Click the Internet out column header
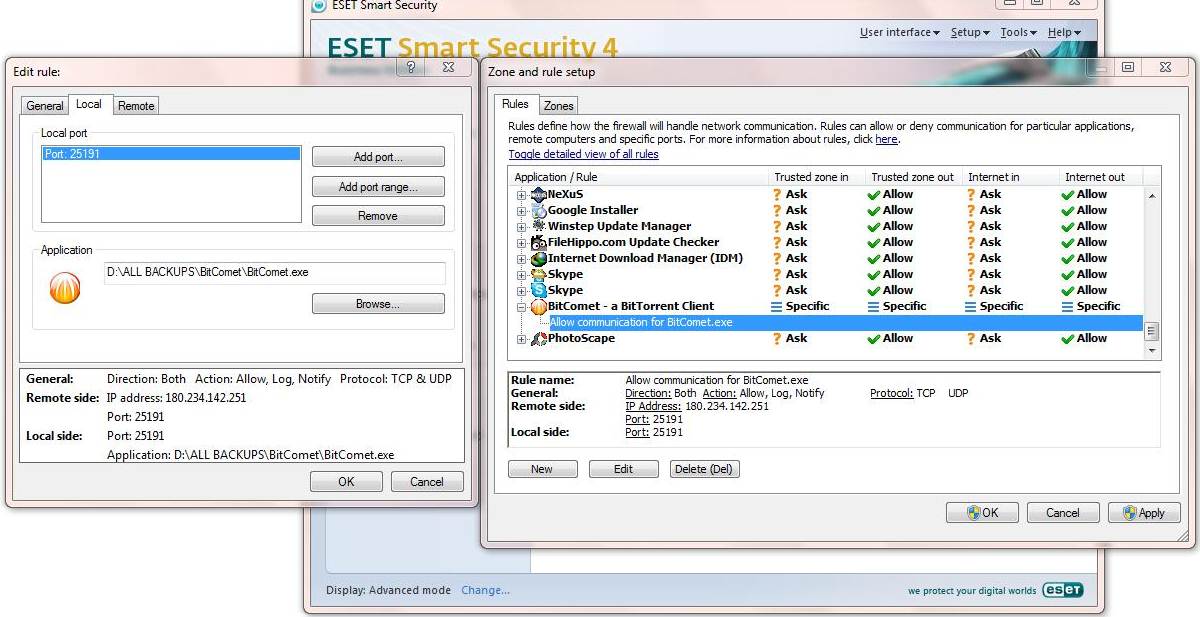 1102,177
